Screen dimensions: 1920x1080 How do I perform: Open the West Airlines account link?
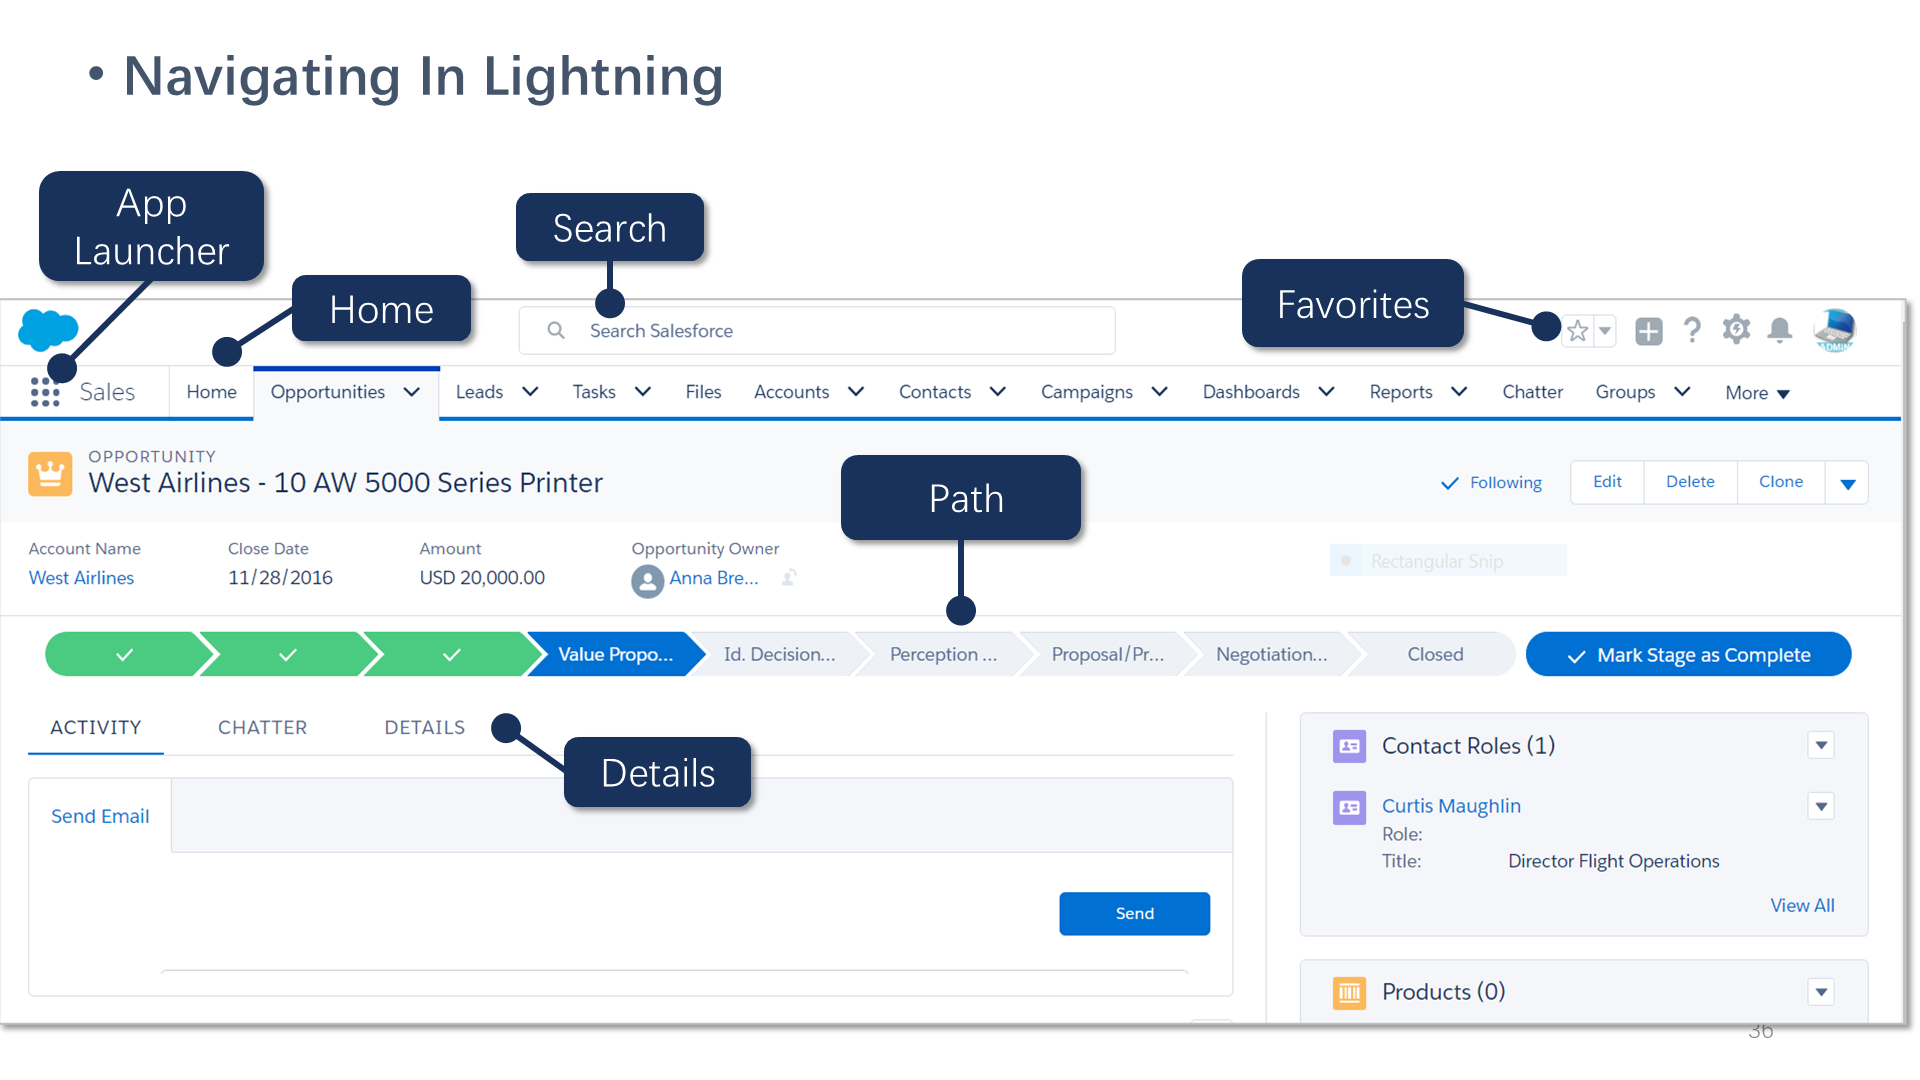[x=81, y=578]
